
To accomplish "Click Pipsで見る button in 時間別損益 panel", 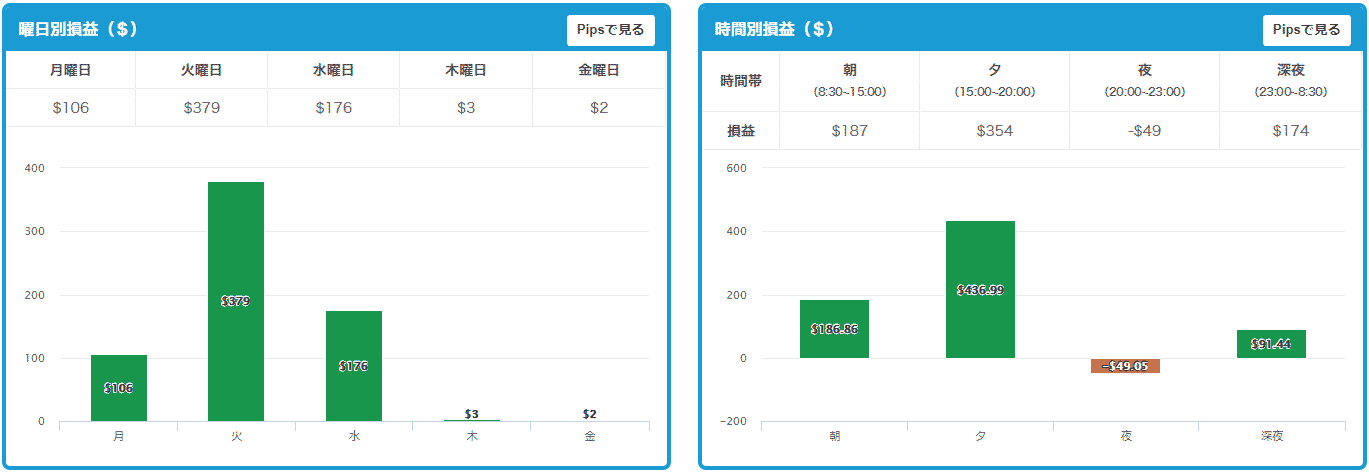I will pyautogui.click(x=1306, y=30).
